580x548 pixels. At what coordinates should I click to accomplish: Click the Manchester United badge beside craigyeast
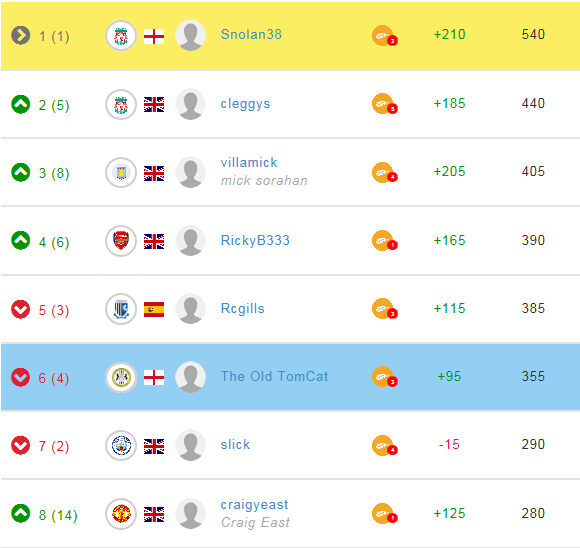click(x=121, y=514)
